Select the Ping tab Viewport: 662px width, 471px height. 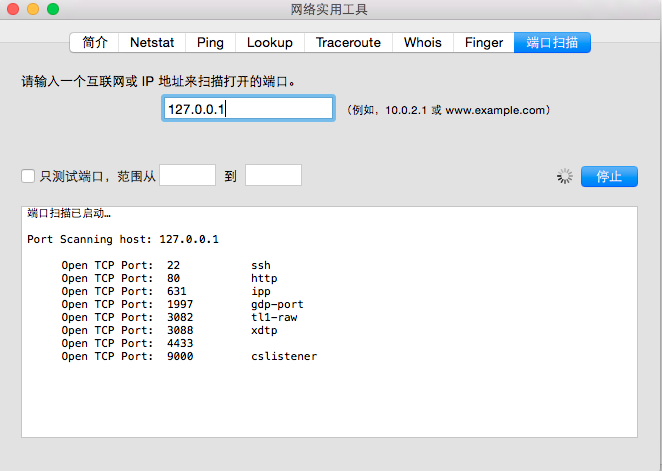[210, 43]
